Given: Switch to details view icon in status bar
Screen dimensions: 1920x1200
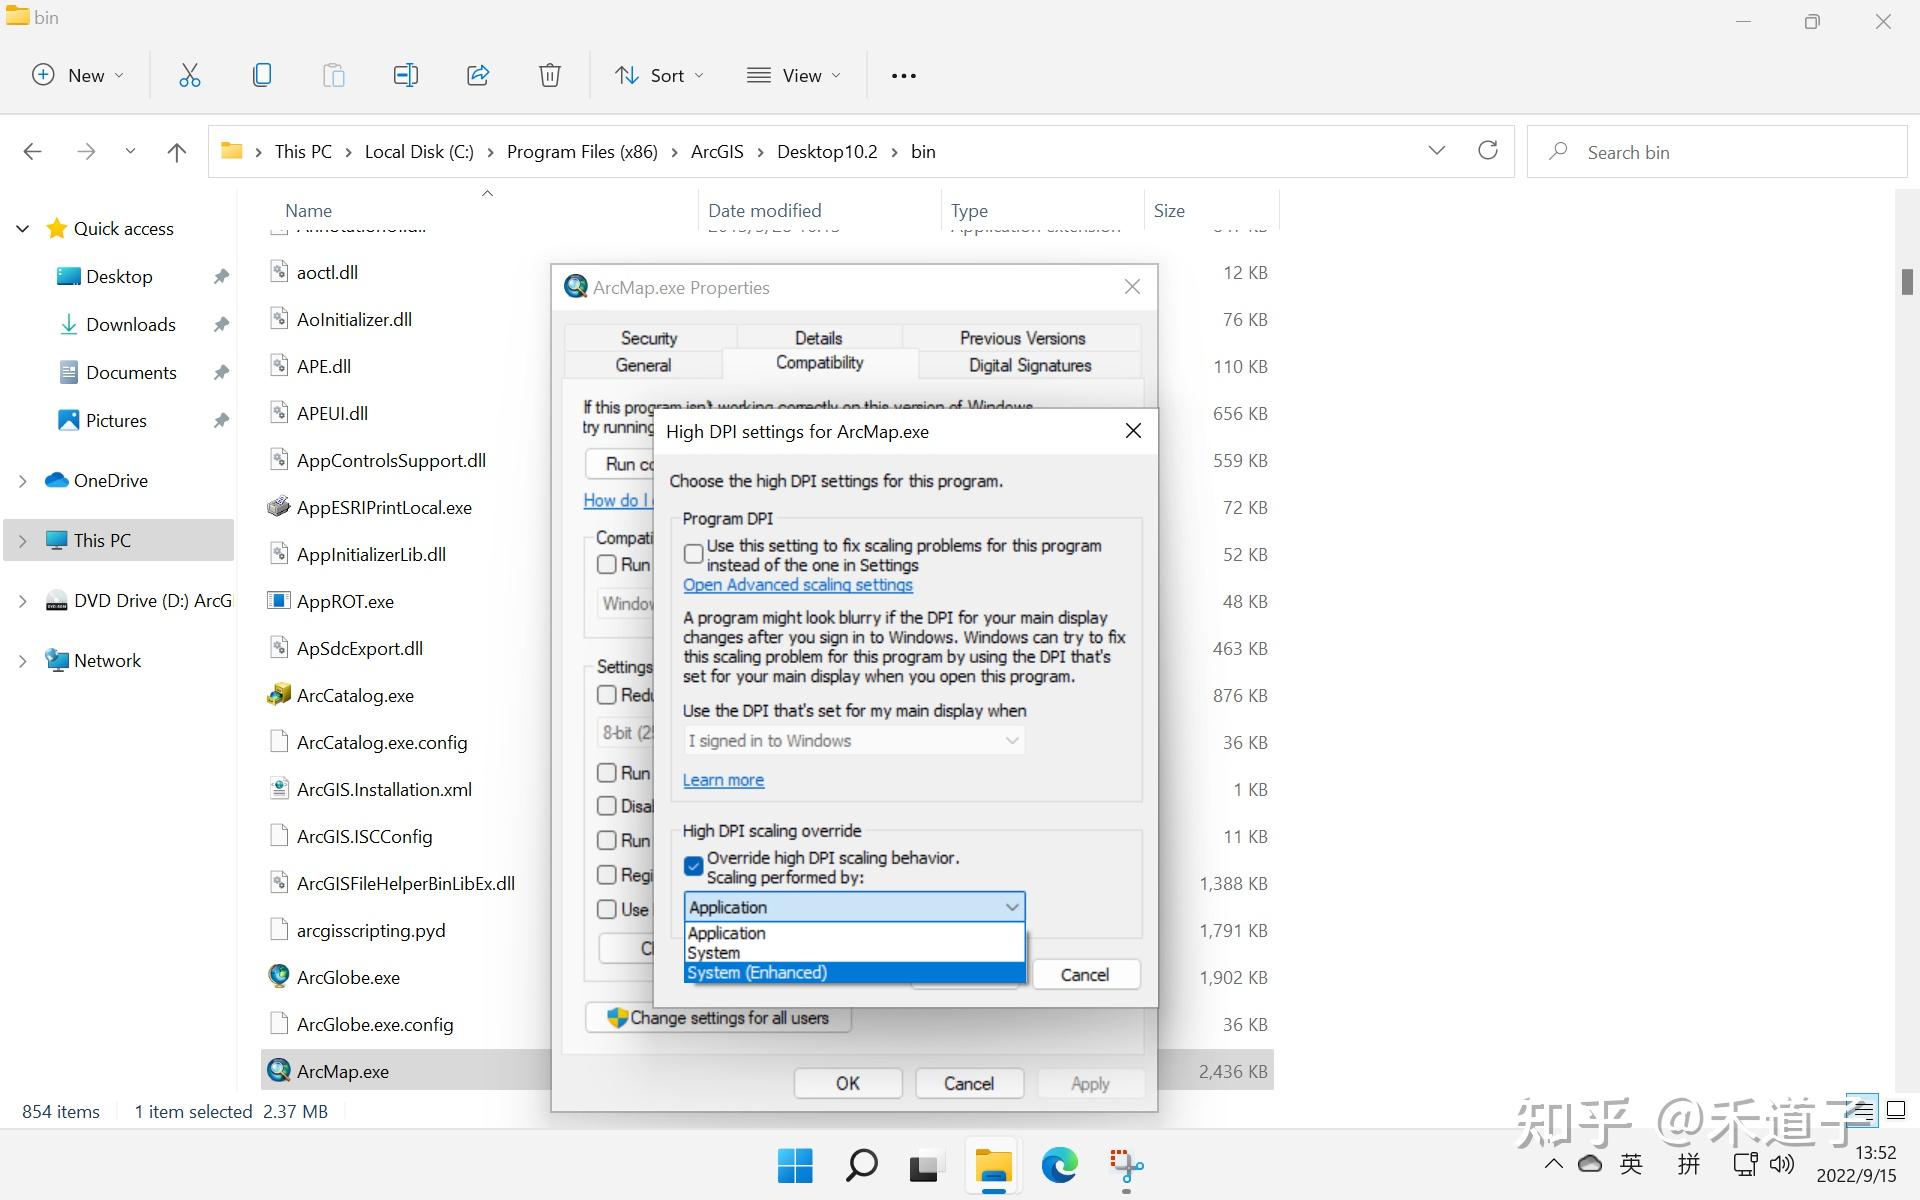Looking at the screenshot, I should [x=1862, y=1110].
